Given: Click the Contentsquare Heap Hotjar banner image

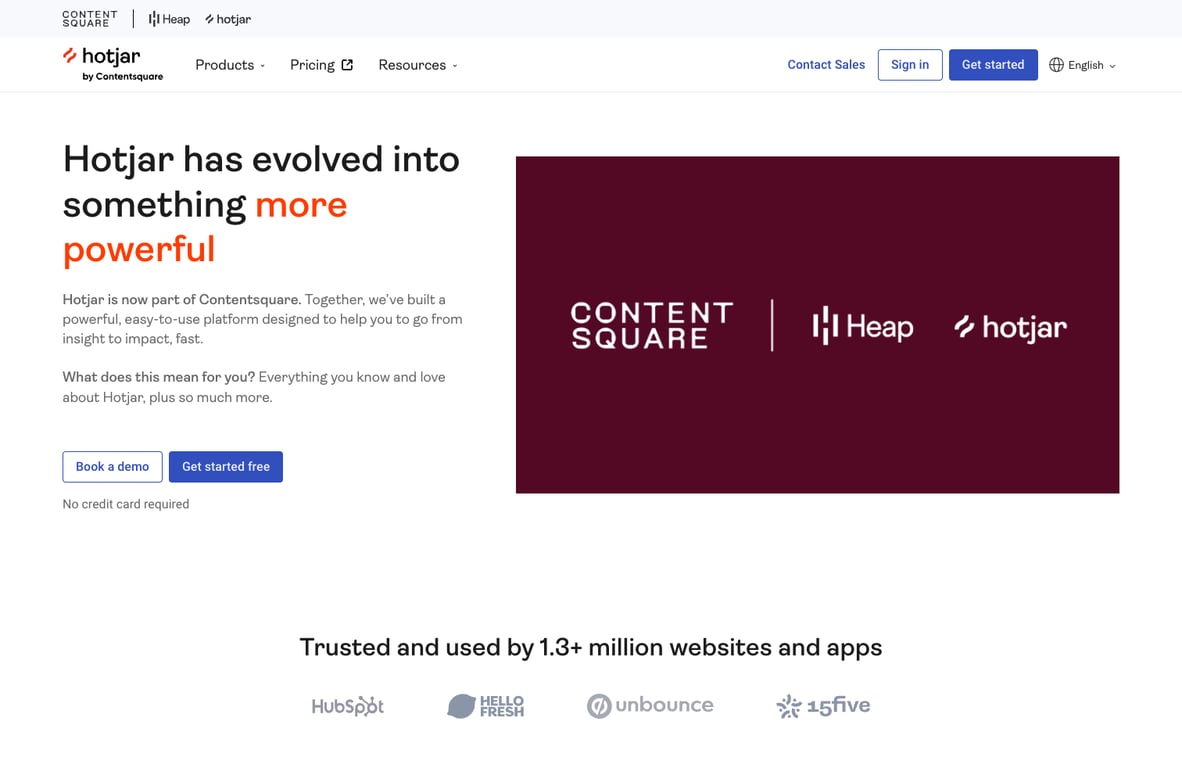Looking at the screenshot, I should [817, 325].
